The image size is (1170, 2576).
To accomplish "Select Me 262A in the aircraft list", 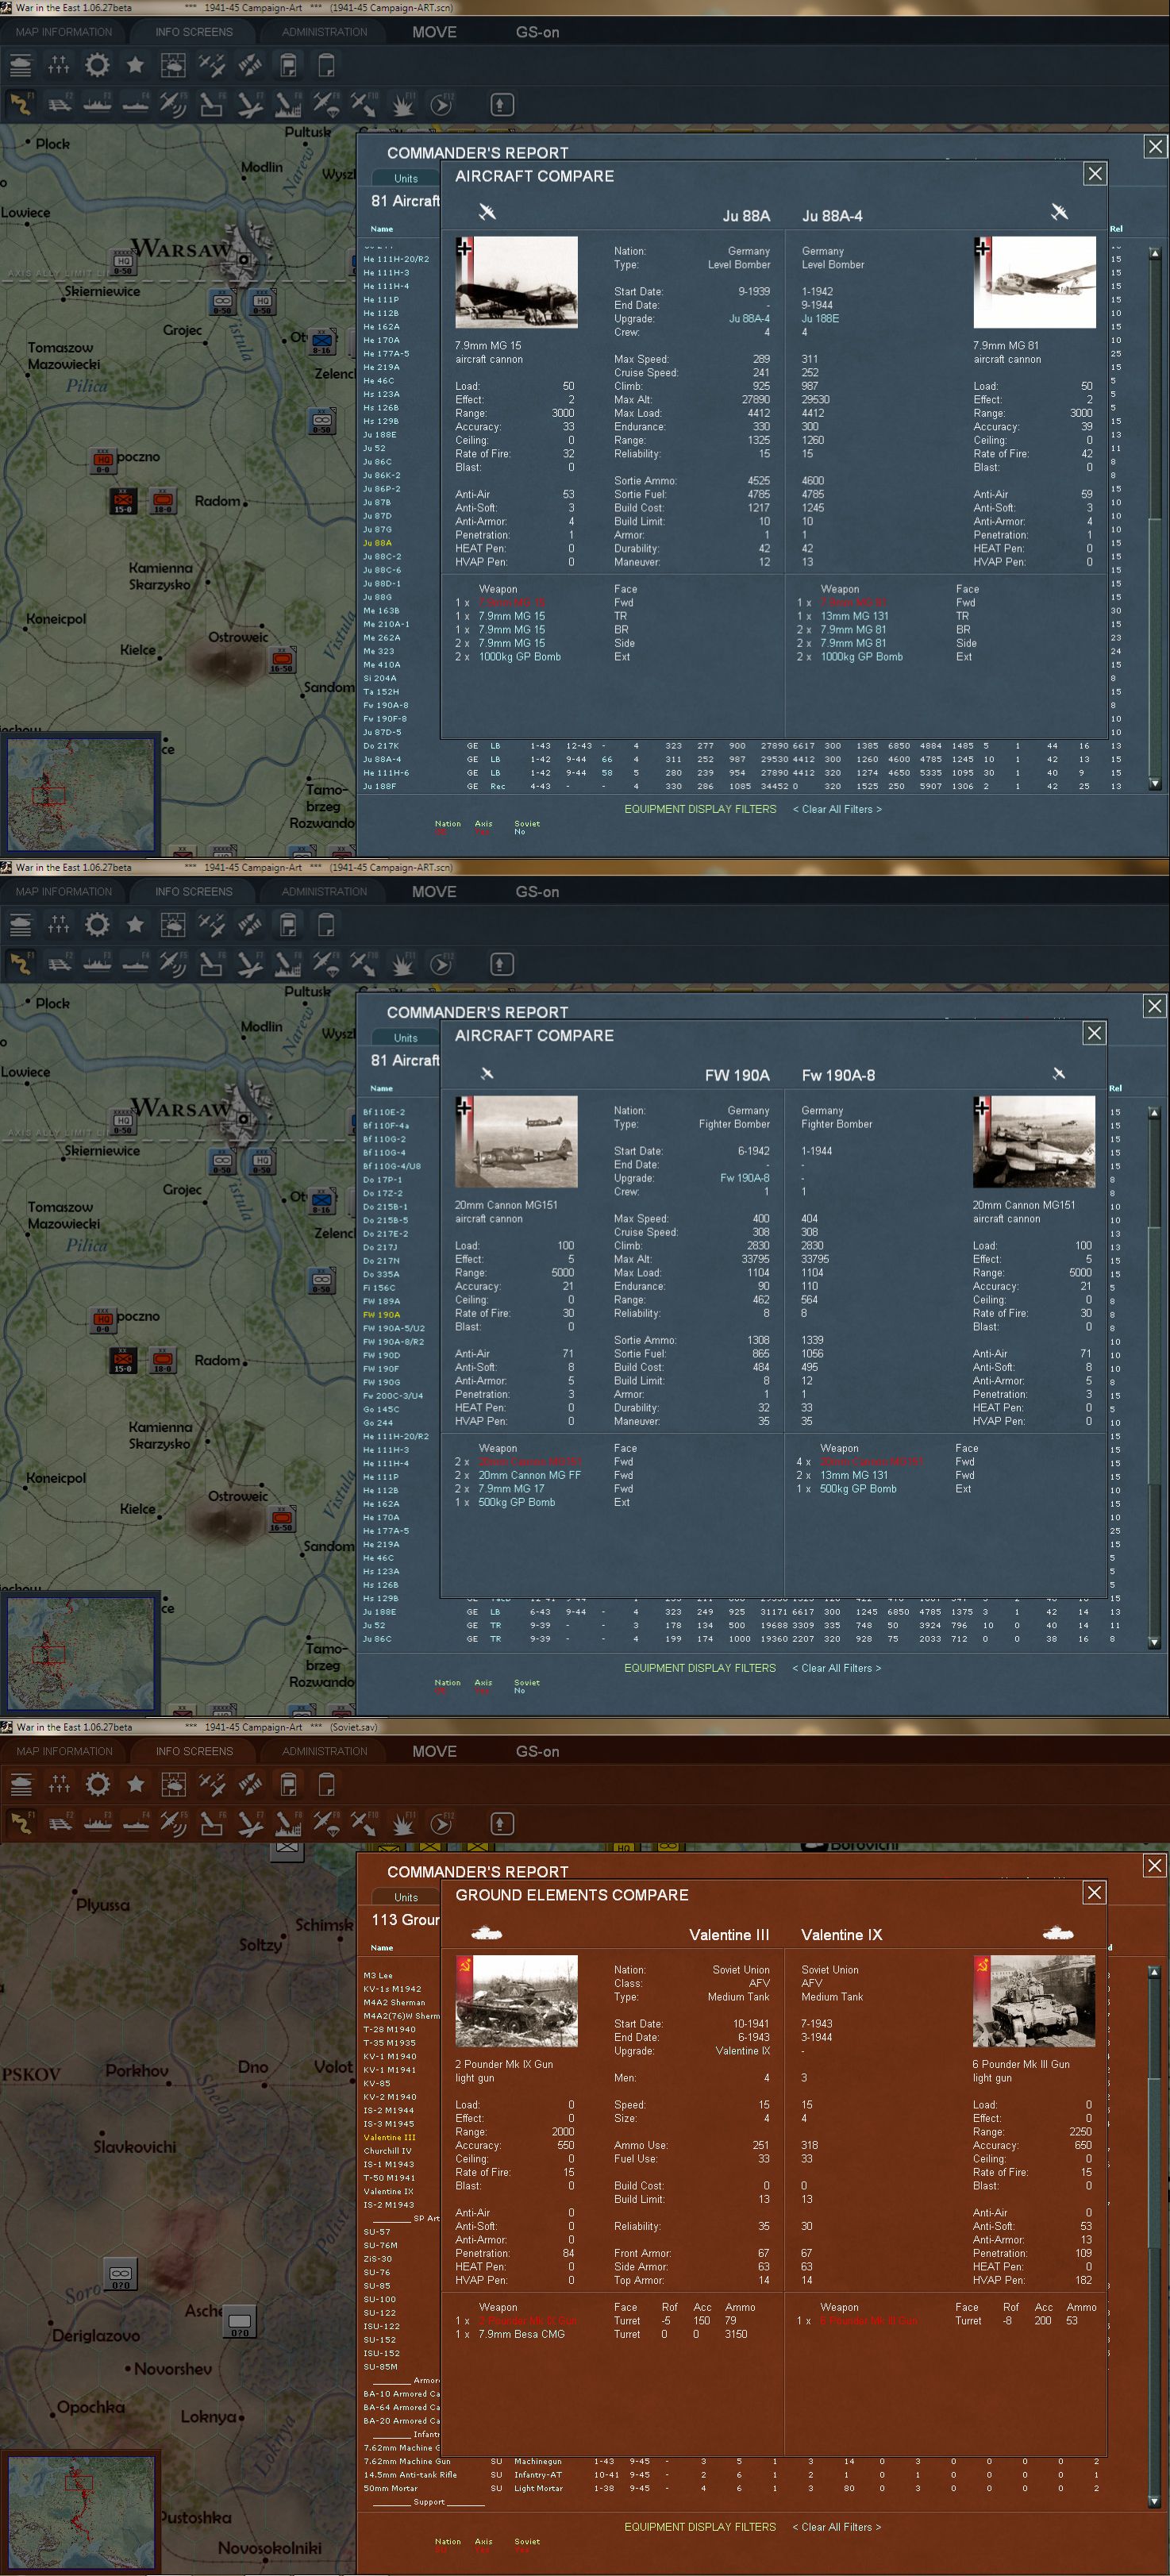I will coord(382,638).
